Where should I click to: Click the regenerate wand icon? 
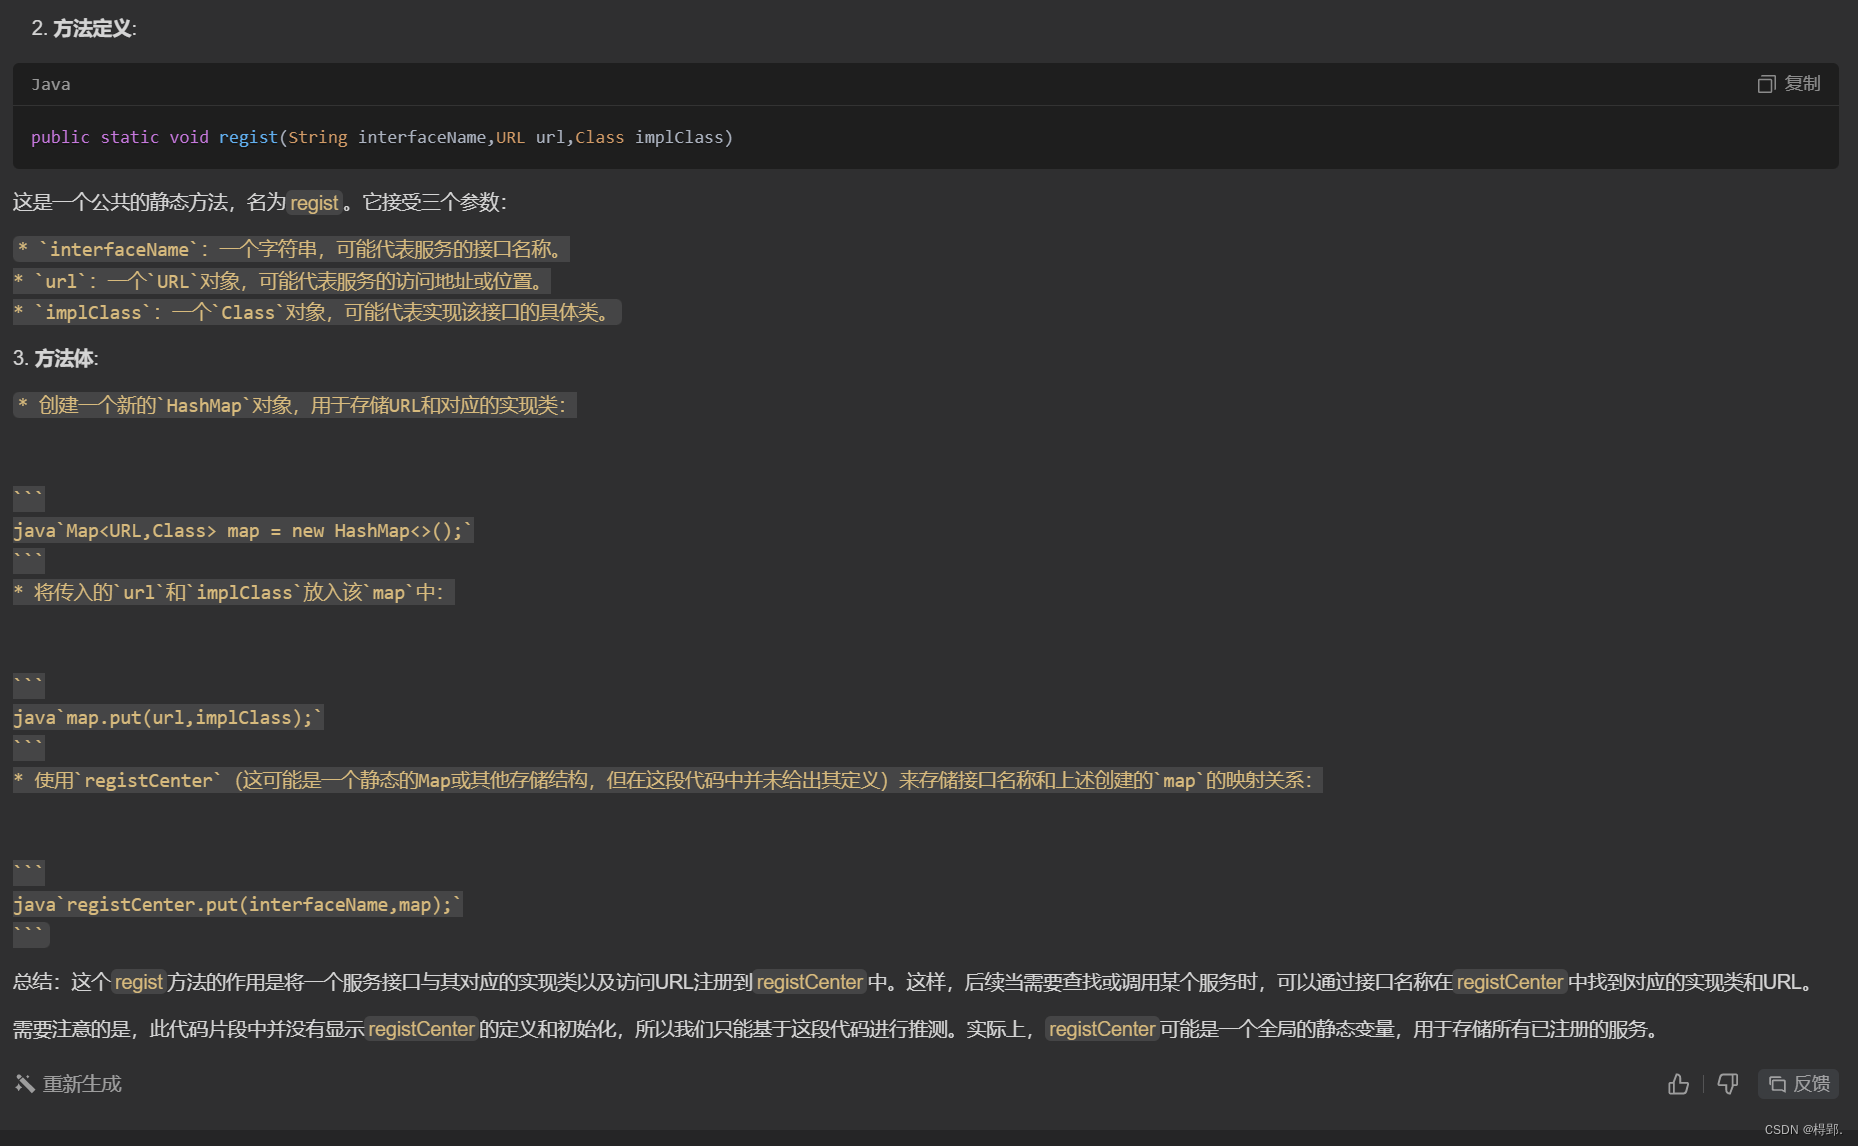25,1084
